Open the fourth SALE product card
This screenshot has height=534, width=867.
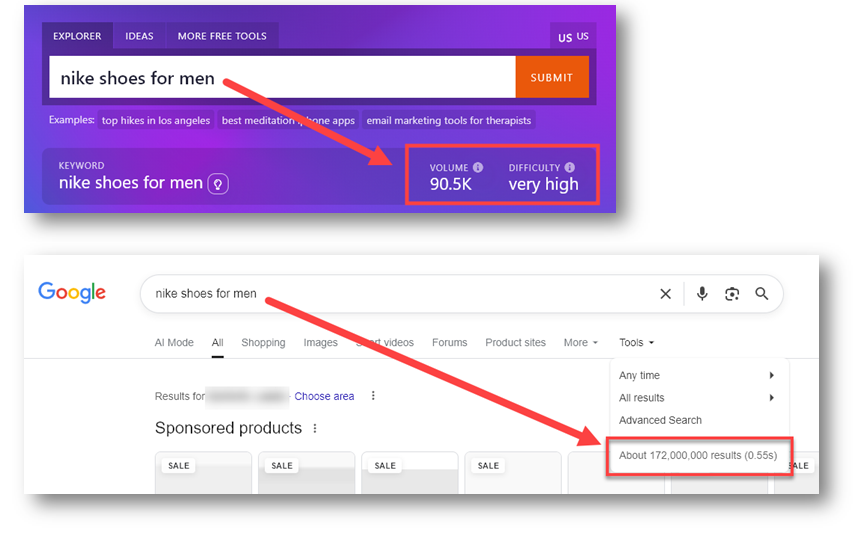coord(513,473)
